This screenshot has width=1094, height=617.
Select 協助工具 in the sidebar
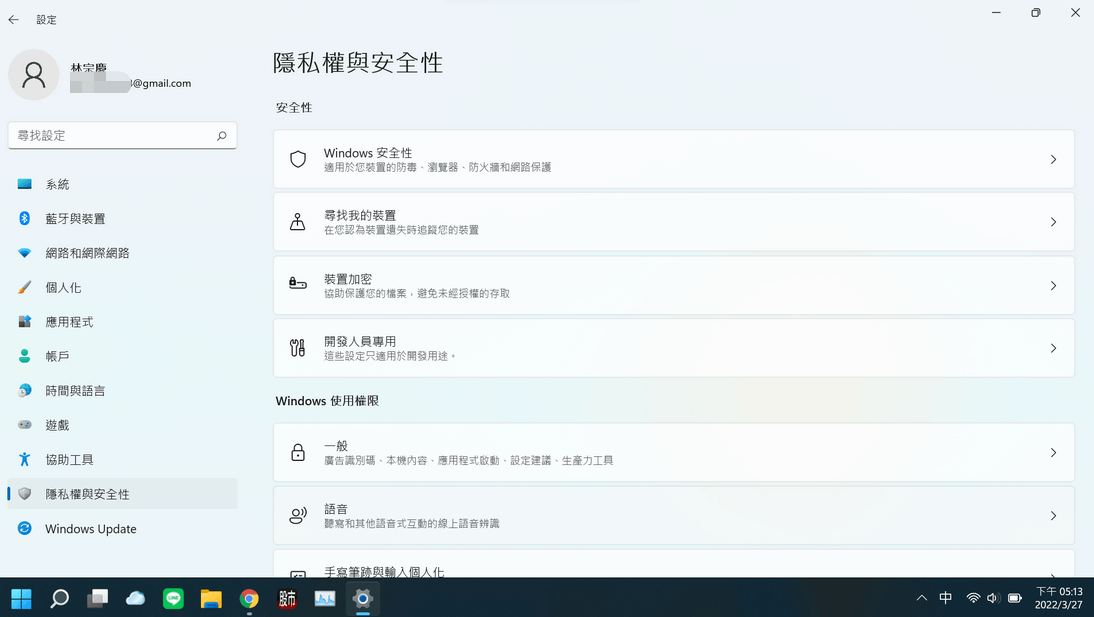[122, 459]
